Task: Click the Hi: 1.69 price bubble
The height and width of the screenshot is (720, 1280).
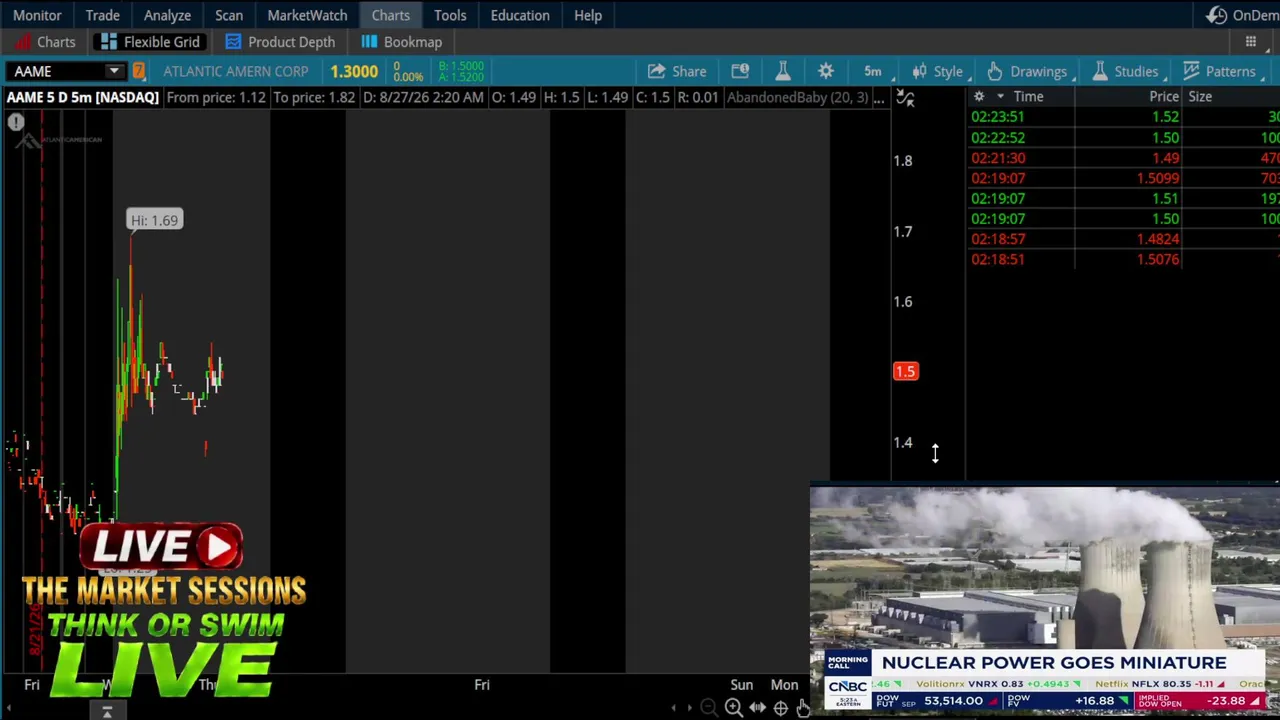Action: (x=155, y=220)
